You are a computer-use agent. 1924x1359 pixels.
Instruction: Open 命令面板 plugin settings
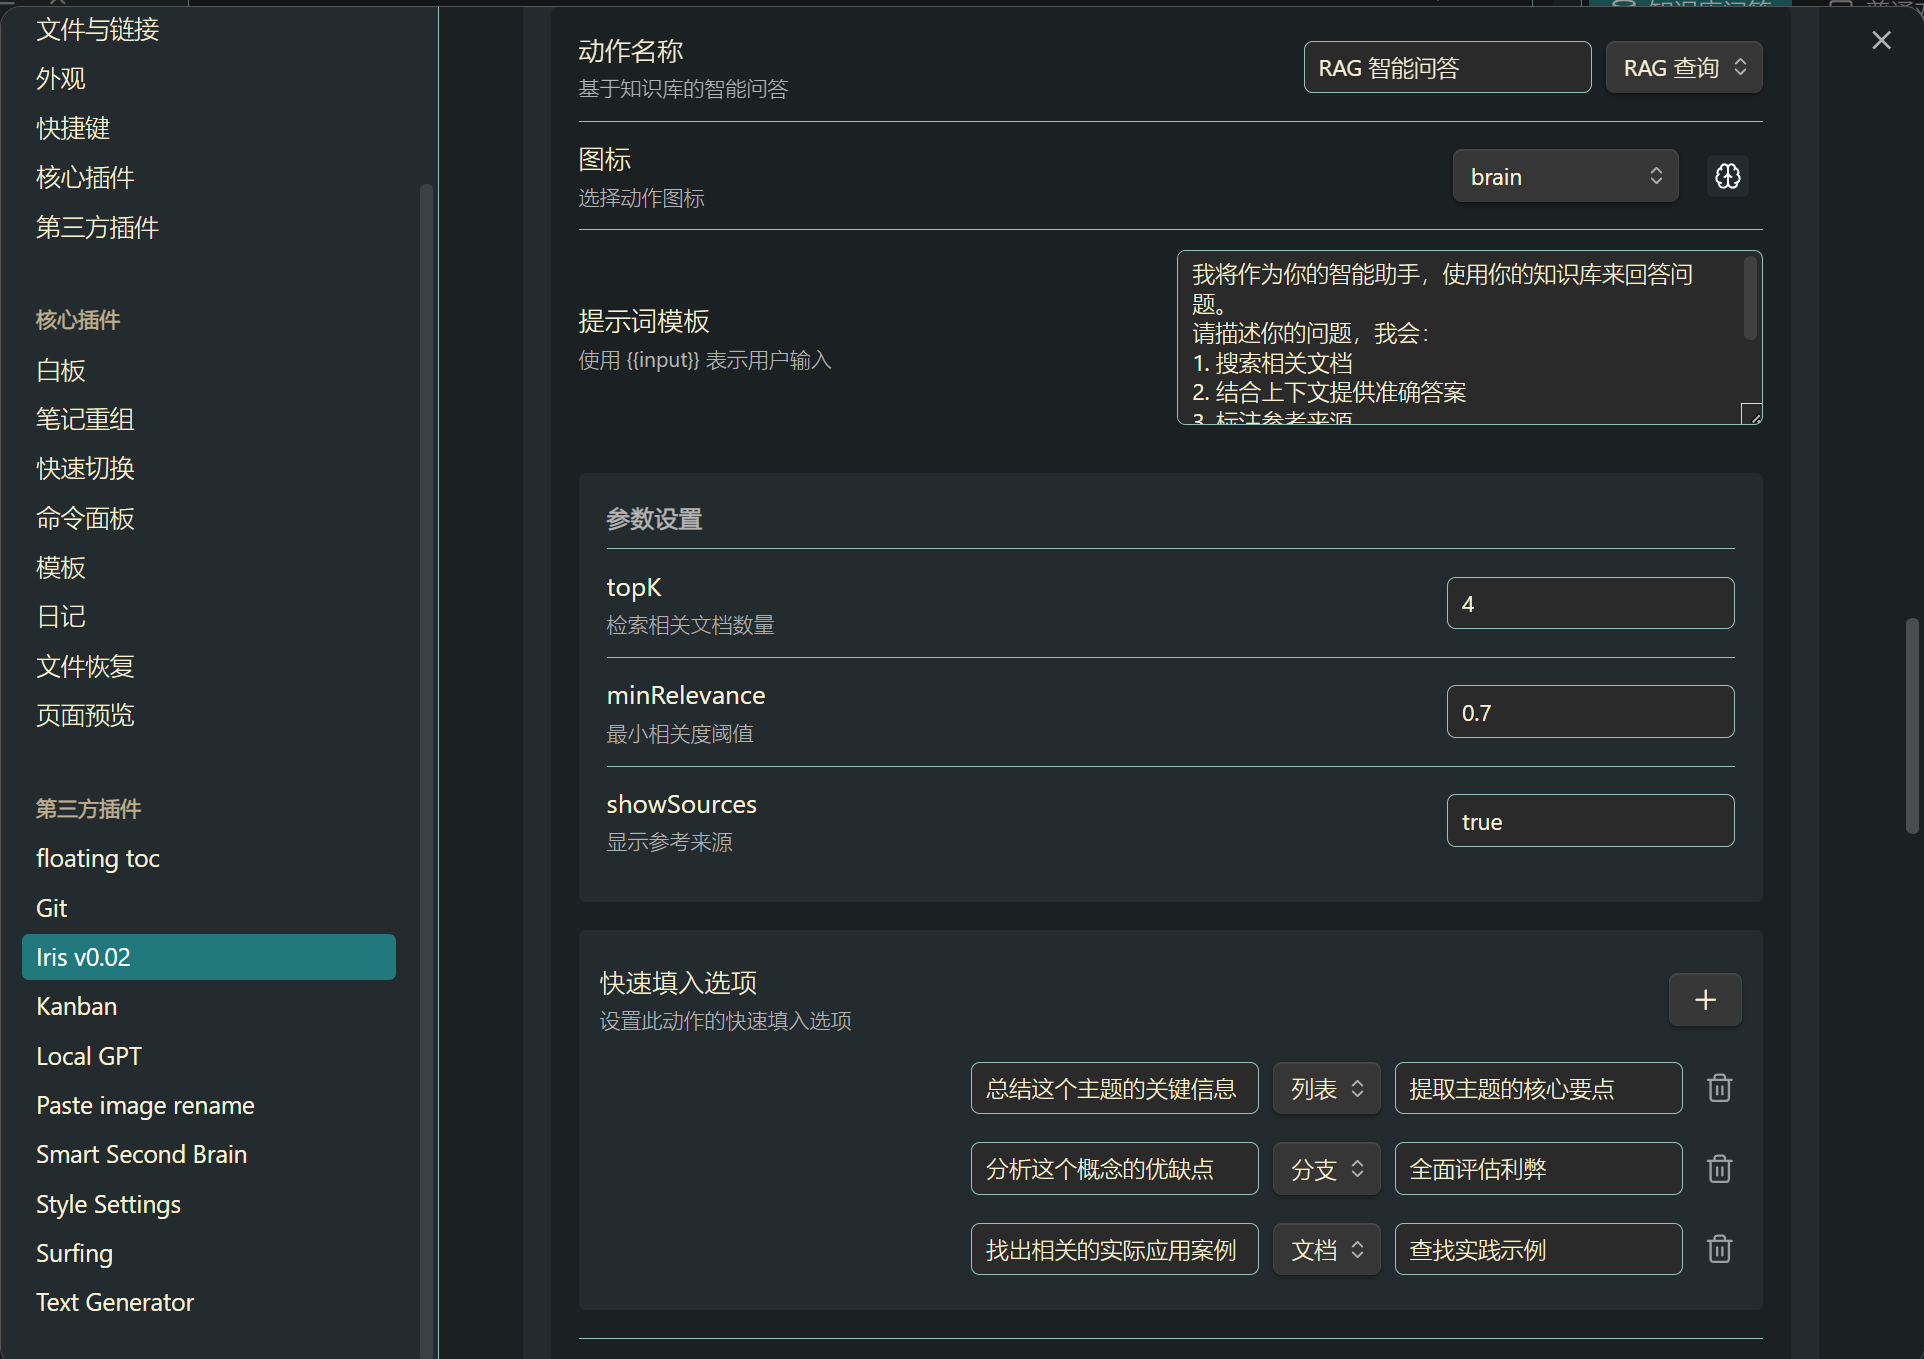click(208, 518)
